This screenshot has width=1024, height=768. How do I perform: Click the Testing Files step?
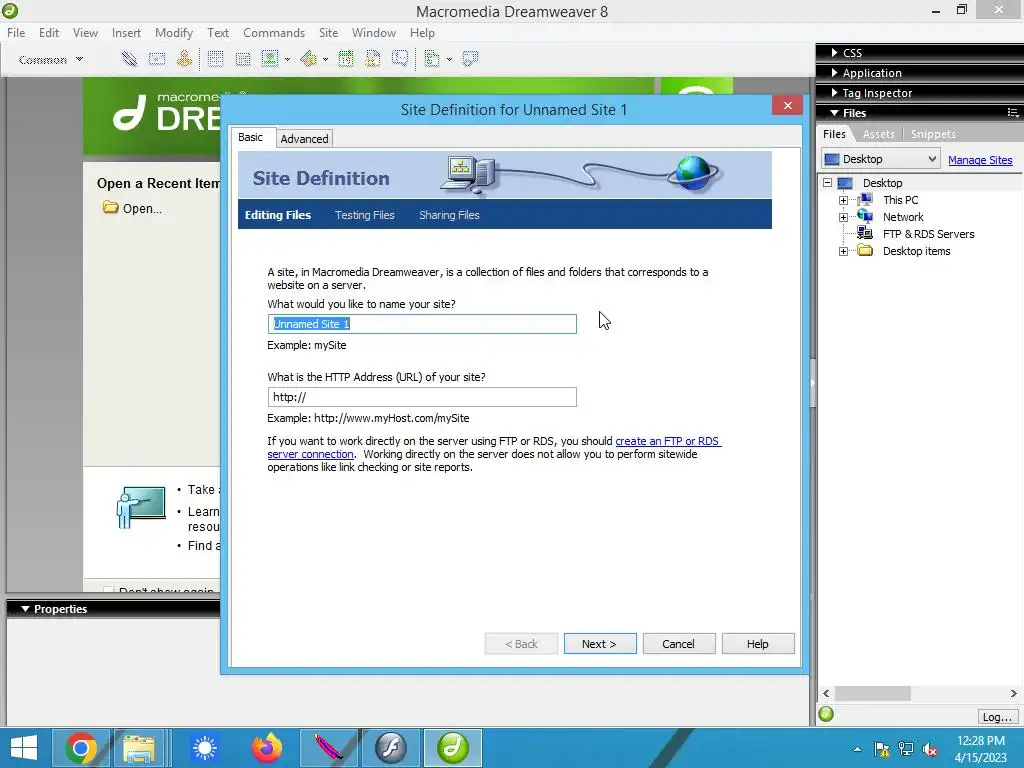tap(364, 215)
